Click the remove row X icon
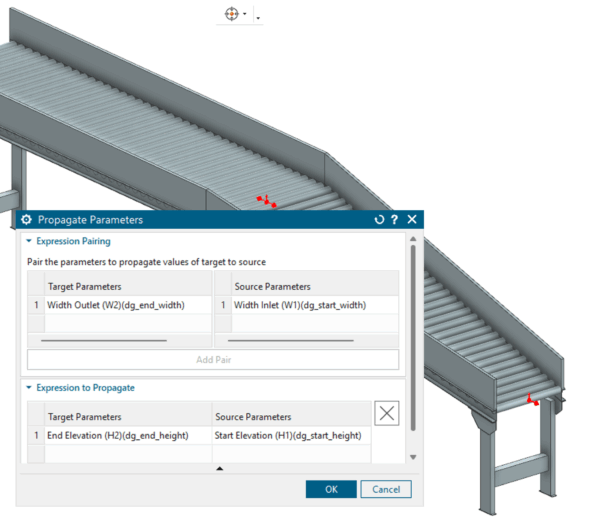The width and height of the screenshot is (600, 523). coord(388,414)
